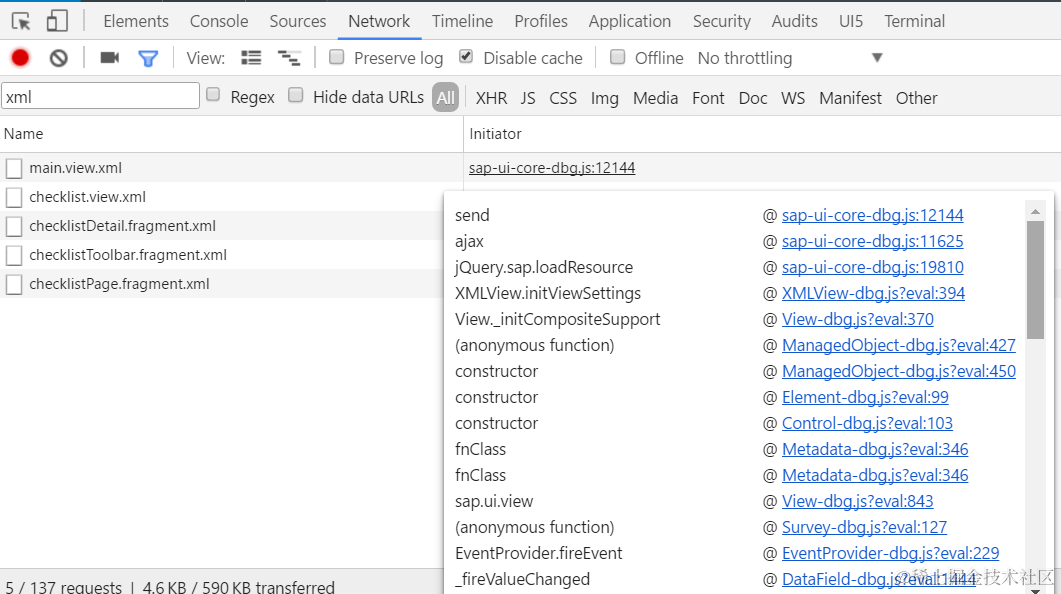Open link Element-dbg.js?eval:99

pos(865,397)
